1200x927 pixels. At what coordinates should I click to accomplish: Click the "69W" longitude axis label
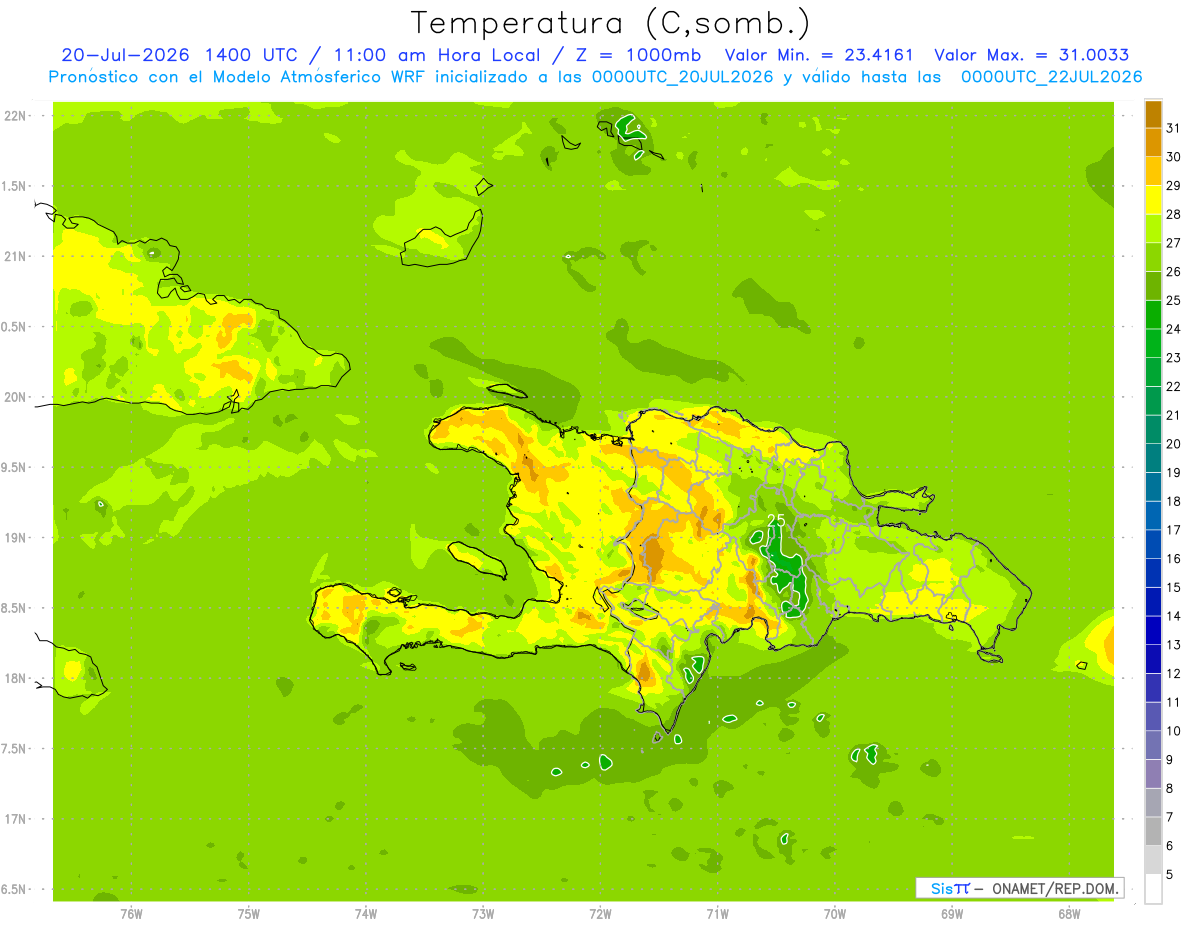(952, 913)
